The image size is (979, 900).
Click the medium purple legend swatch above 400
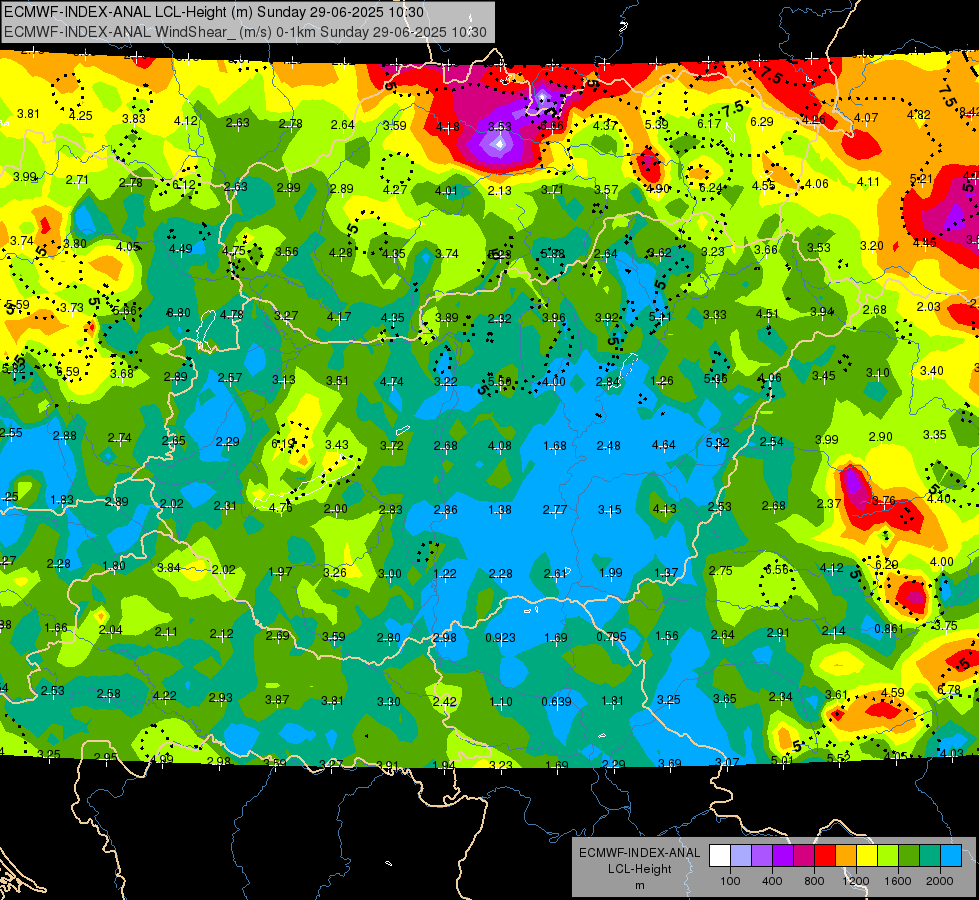click(762, 856)
